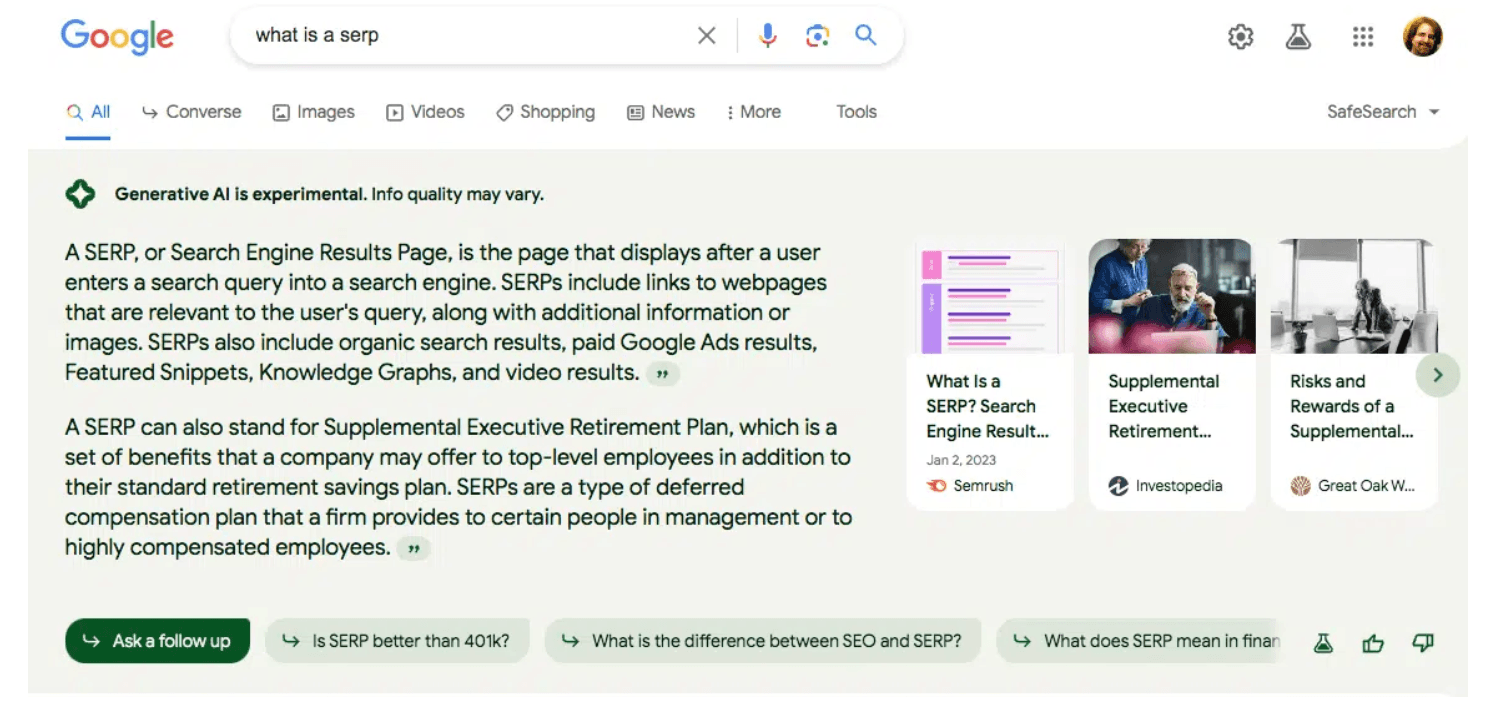Open Search Labs flask icon in header
The width and height of the screenshot is (1504, 716).
[x=1298, y=37]
